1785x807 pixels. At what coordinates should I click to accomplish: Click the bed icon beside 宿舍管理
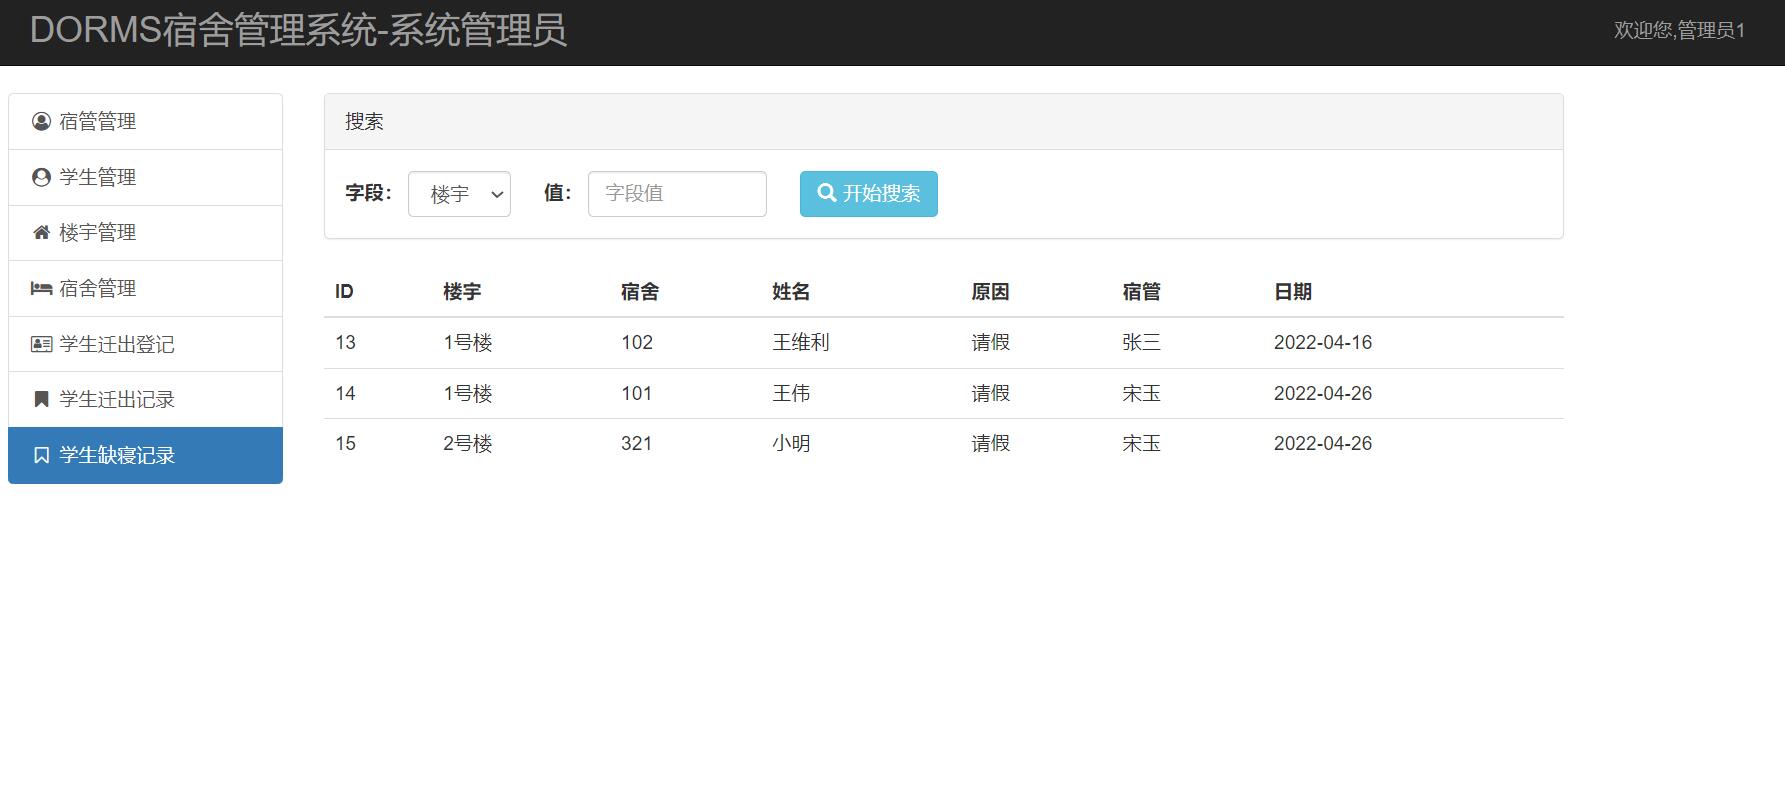[41, 288]
